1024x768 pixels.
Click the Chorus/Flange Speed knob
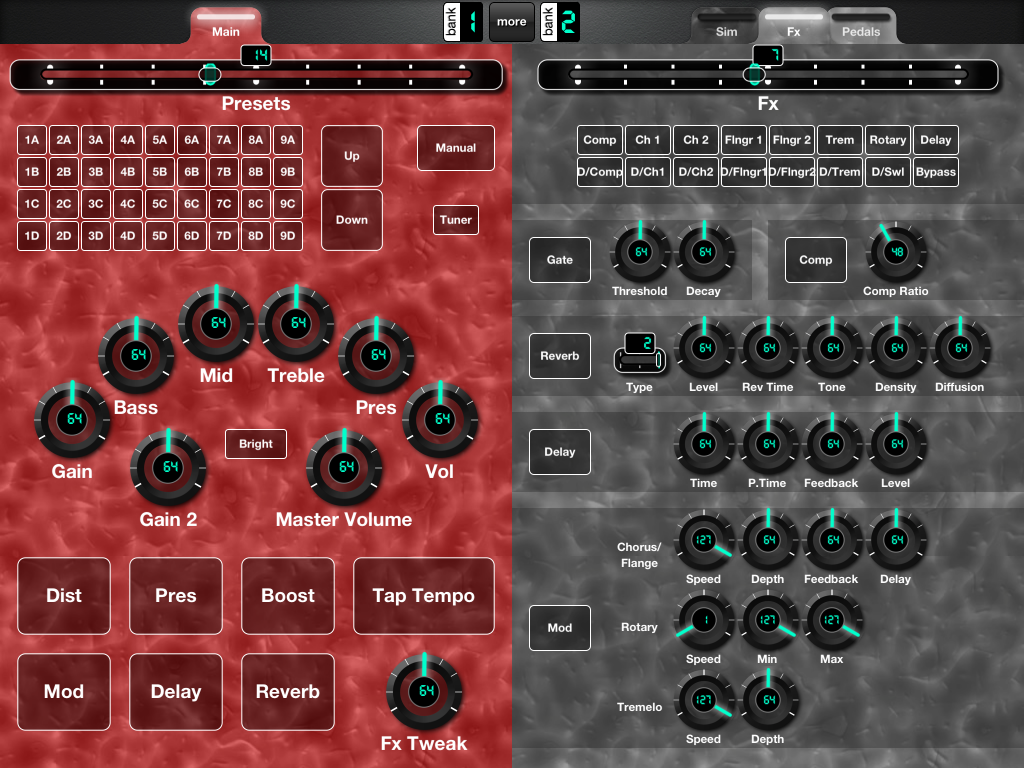704,540
